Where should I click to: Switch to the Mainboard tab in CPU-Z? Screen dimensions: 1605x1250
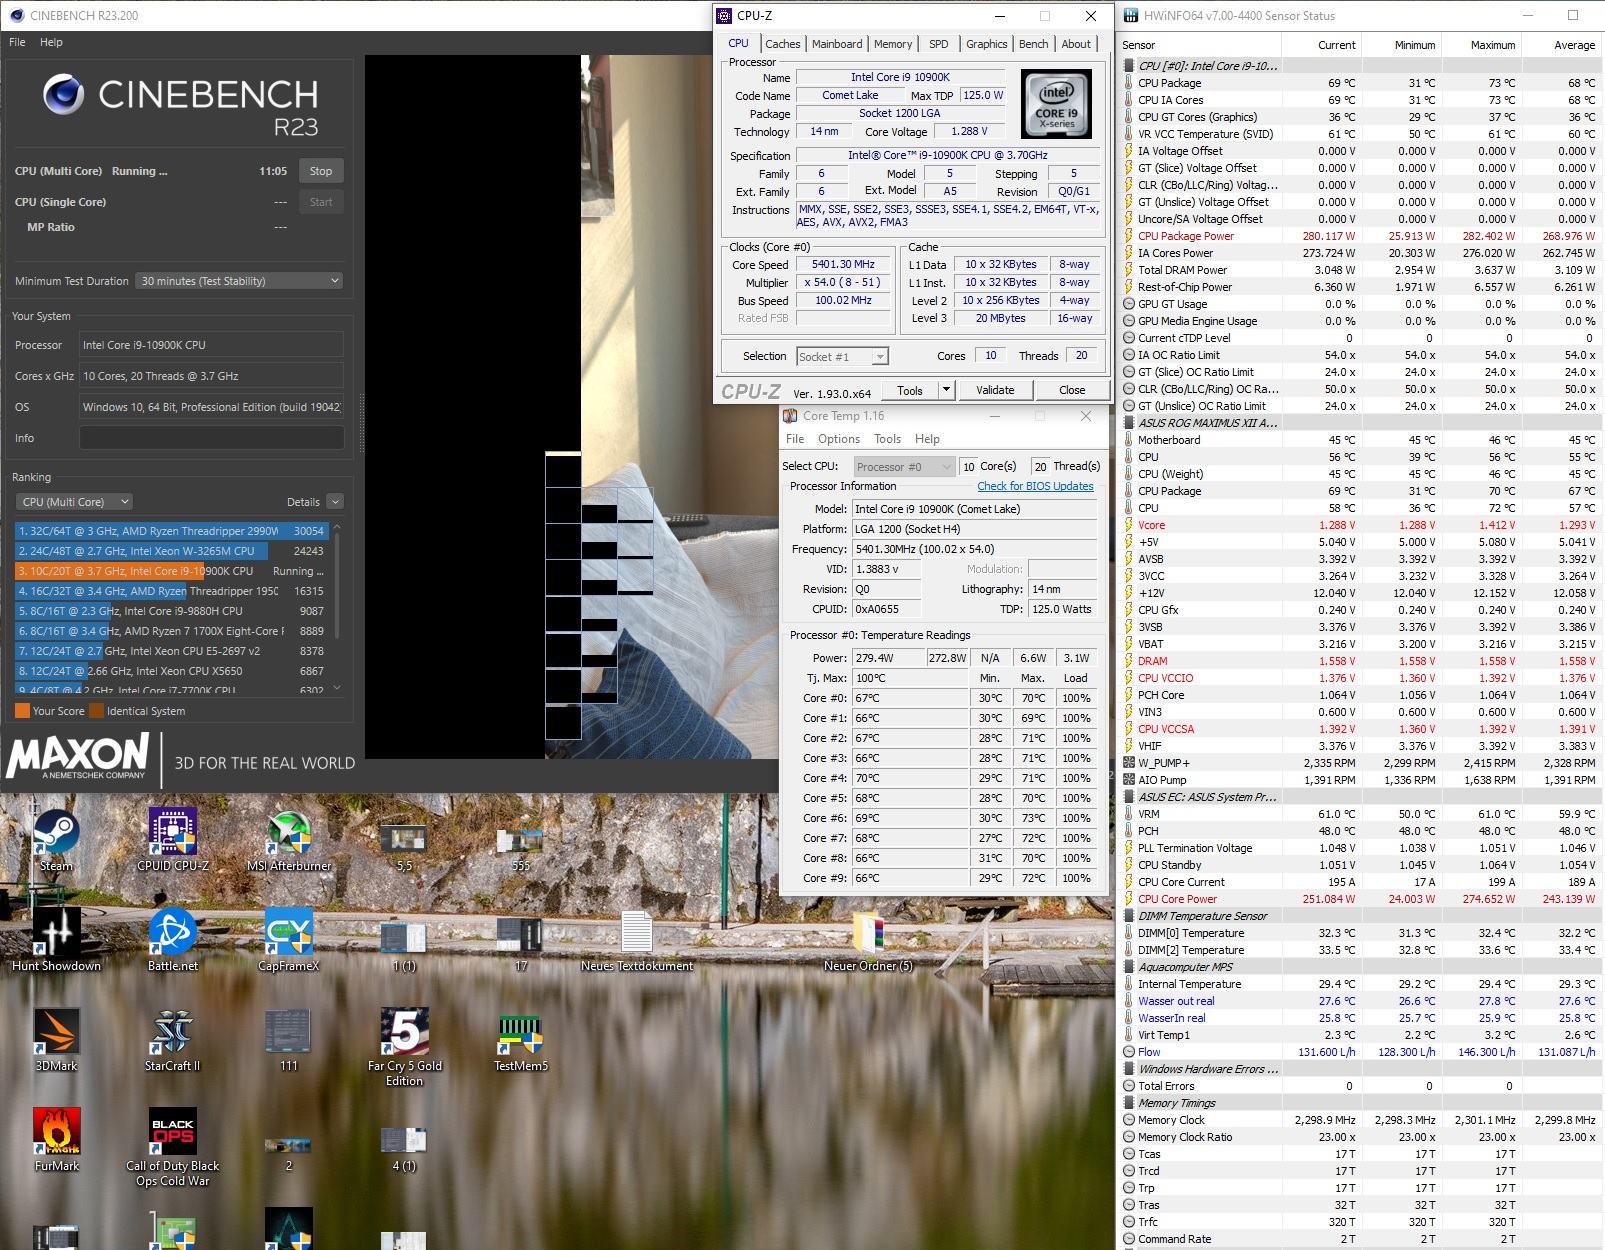(837, 44)
